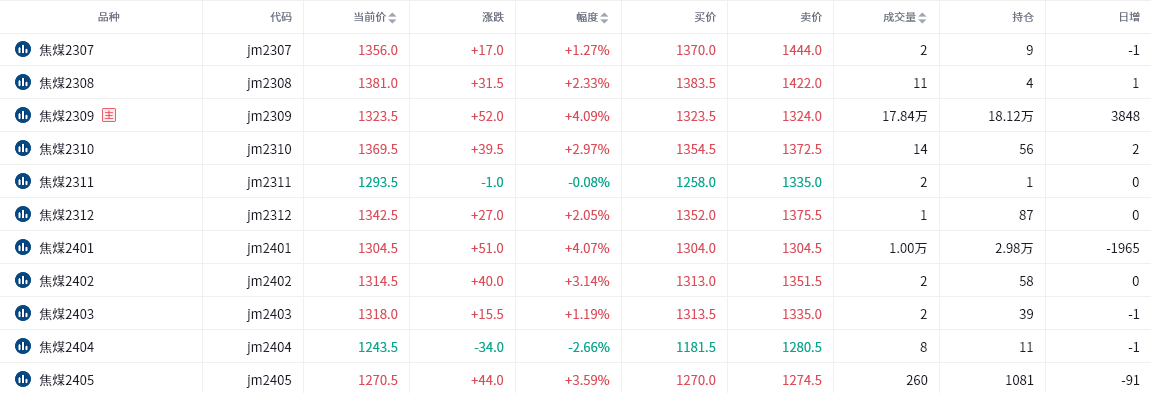Sort by 幅度 column arrows
Screen dimensions: 1151x393
point(604,18)
